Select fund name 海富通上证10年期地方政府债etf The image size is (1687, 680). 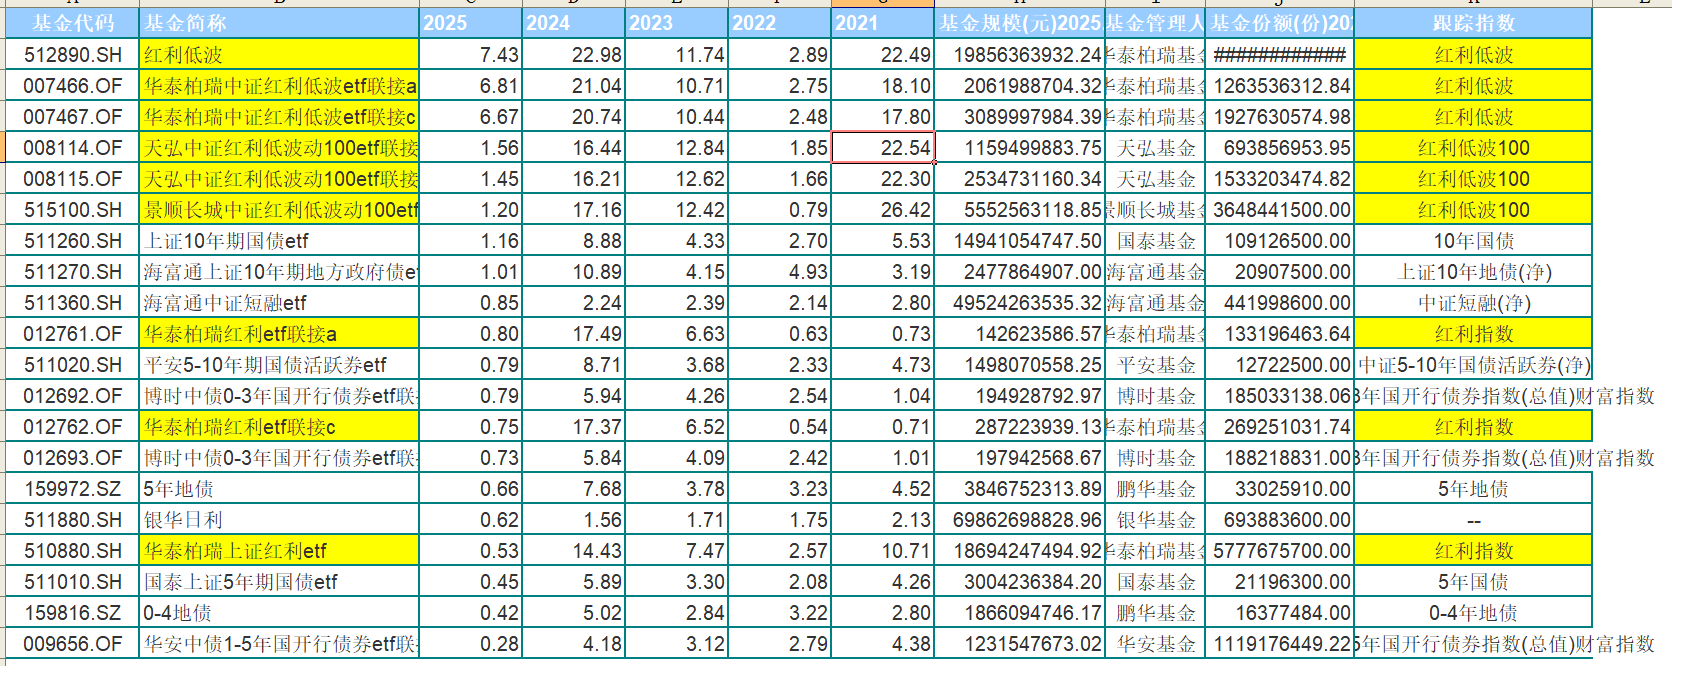coord(279,272)
